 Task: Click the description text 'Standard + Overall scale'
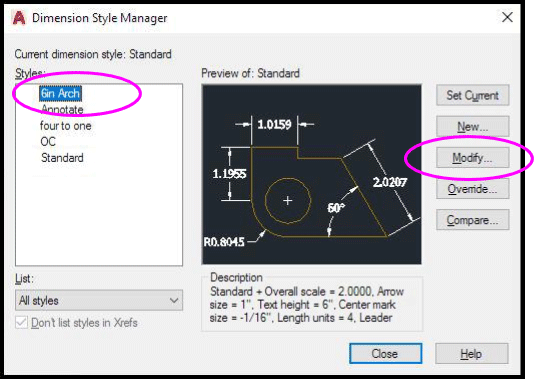tap(268, 291)
